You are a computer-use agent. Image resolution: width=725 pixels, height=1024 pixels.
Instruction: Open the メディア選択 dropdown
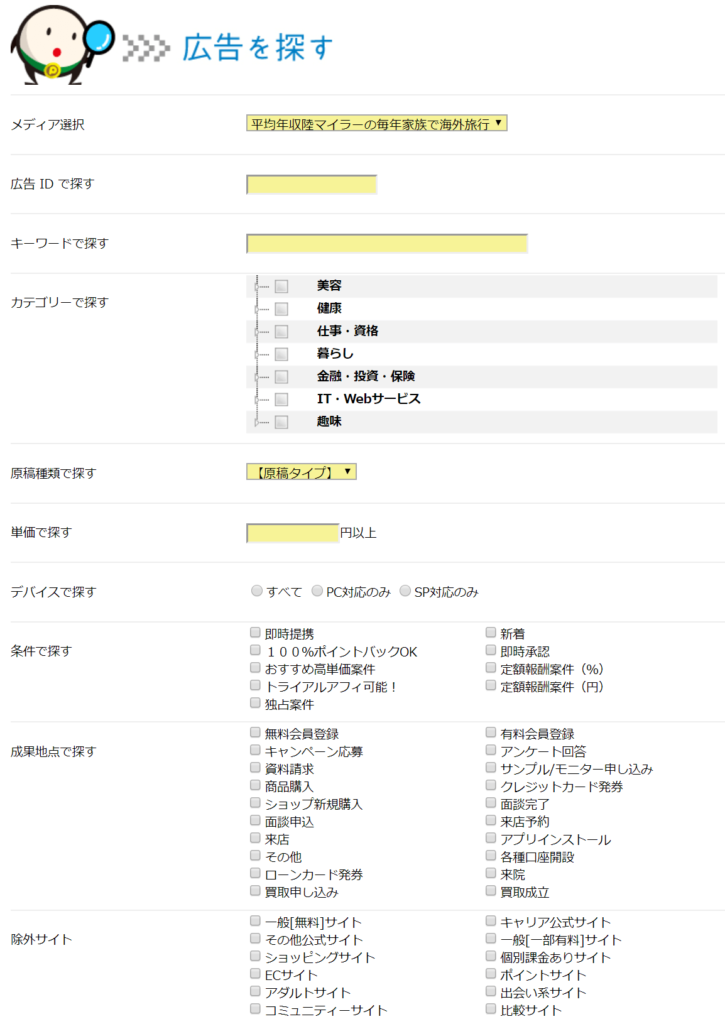pyautogui.click(x=376, y=124)
